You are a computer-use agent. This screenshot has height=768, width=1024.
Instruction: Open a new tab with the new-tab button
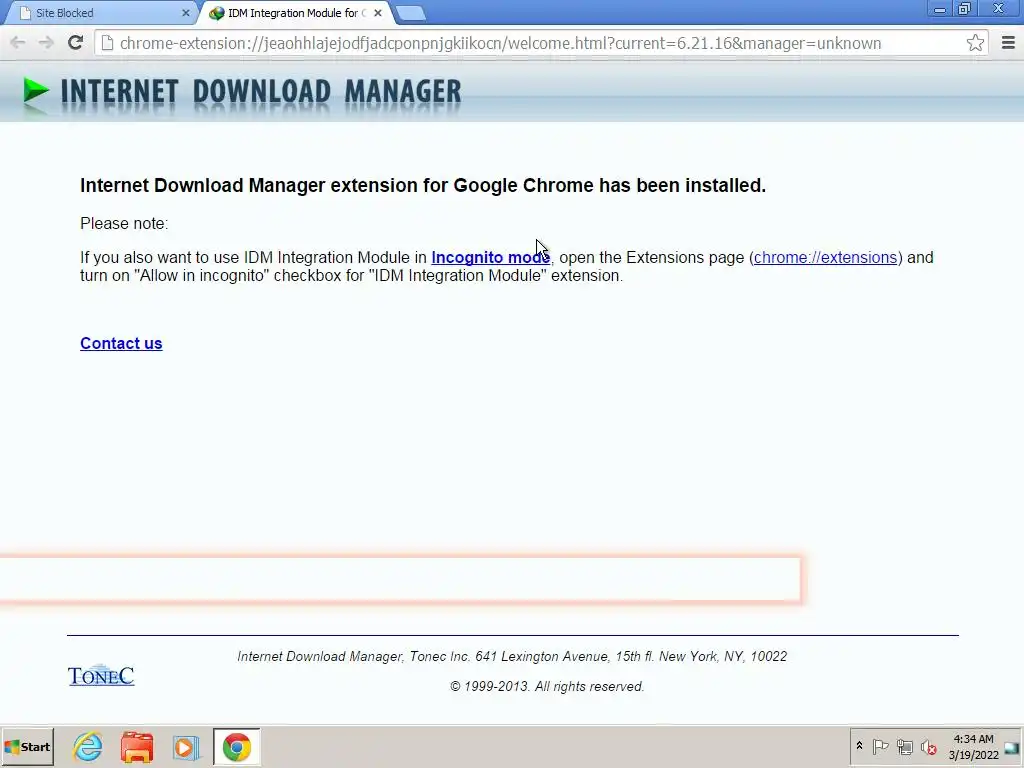pos(410,13)
